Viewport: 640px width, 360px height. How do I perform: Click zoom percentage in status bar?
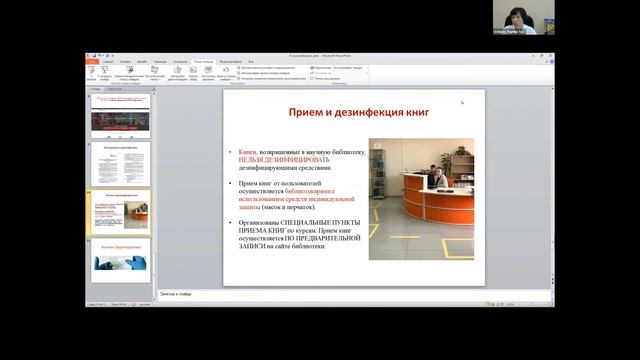point(510,304)
